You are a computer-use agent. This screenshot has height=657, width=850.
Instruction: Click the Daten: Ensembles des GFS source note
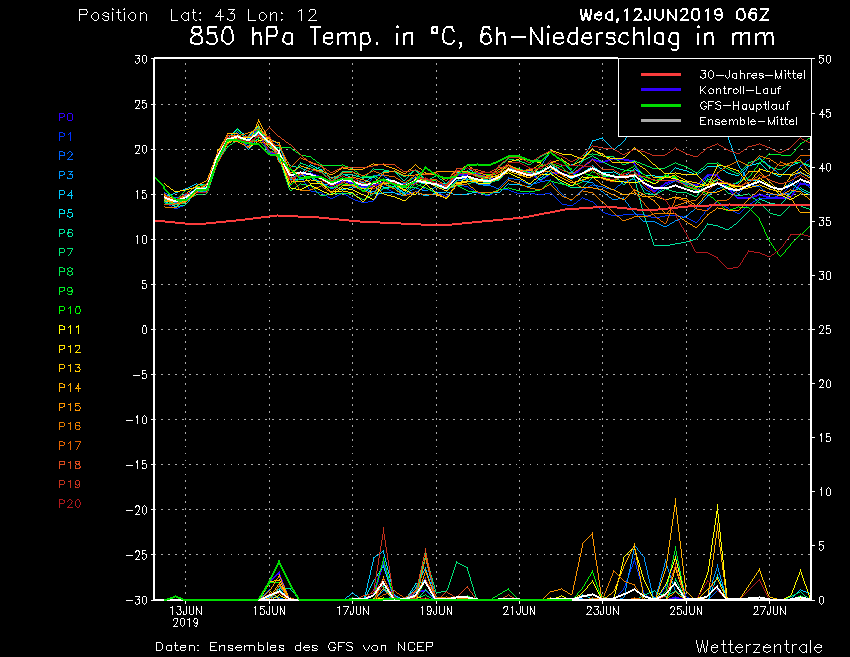point(294,646)
